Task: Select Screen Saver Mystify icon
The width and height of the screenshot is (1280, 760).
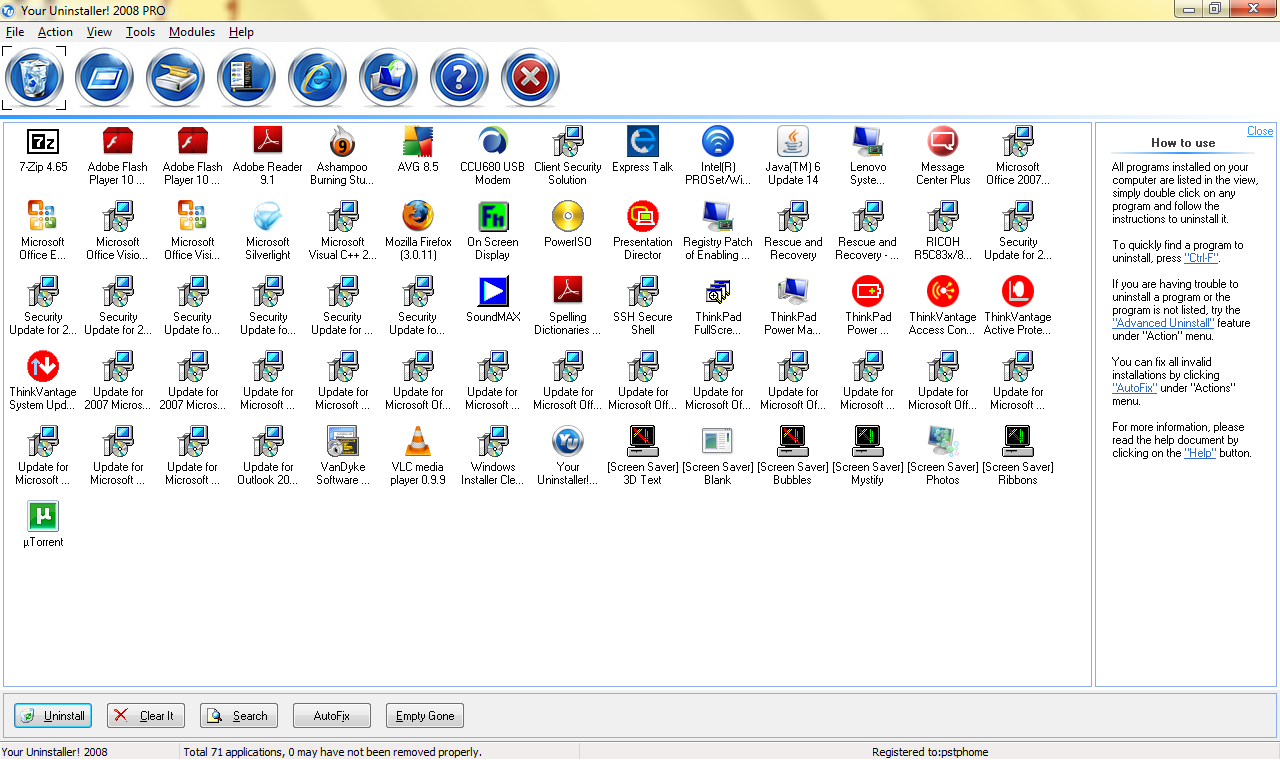Action: click(x=868, y=441)
